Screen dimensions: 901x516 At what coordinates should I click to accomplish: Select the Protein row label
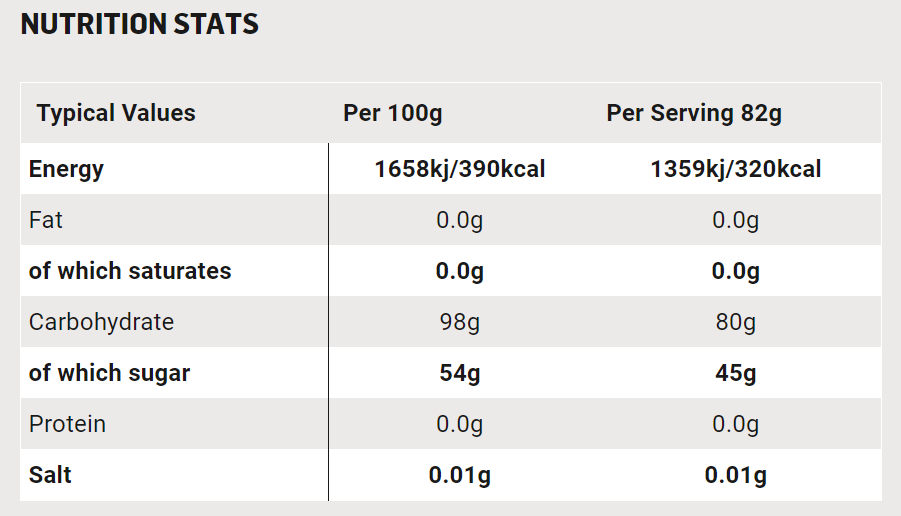click(x=67, y=424)
